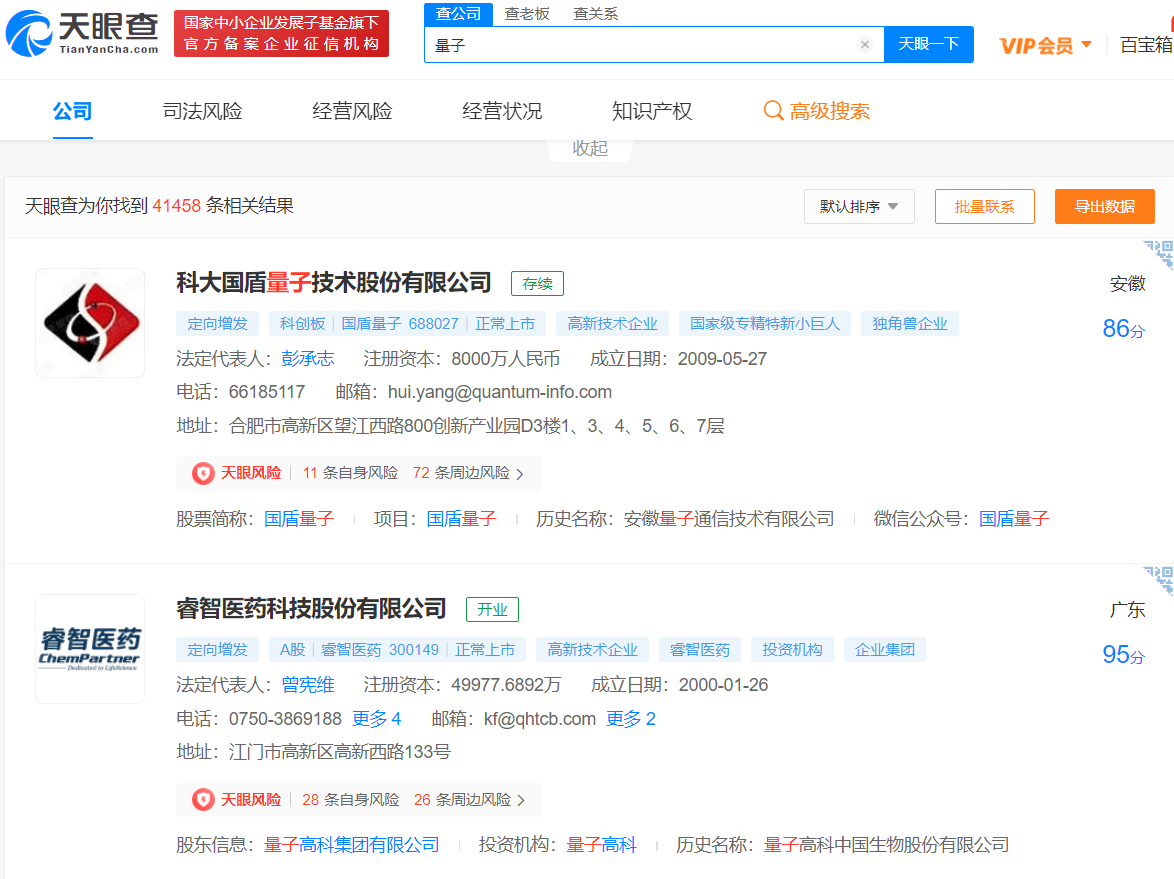Clear the search box text
Screen dimensions: 1174x879
865,44
